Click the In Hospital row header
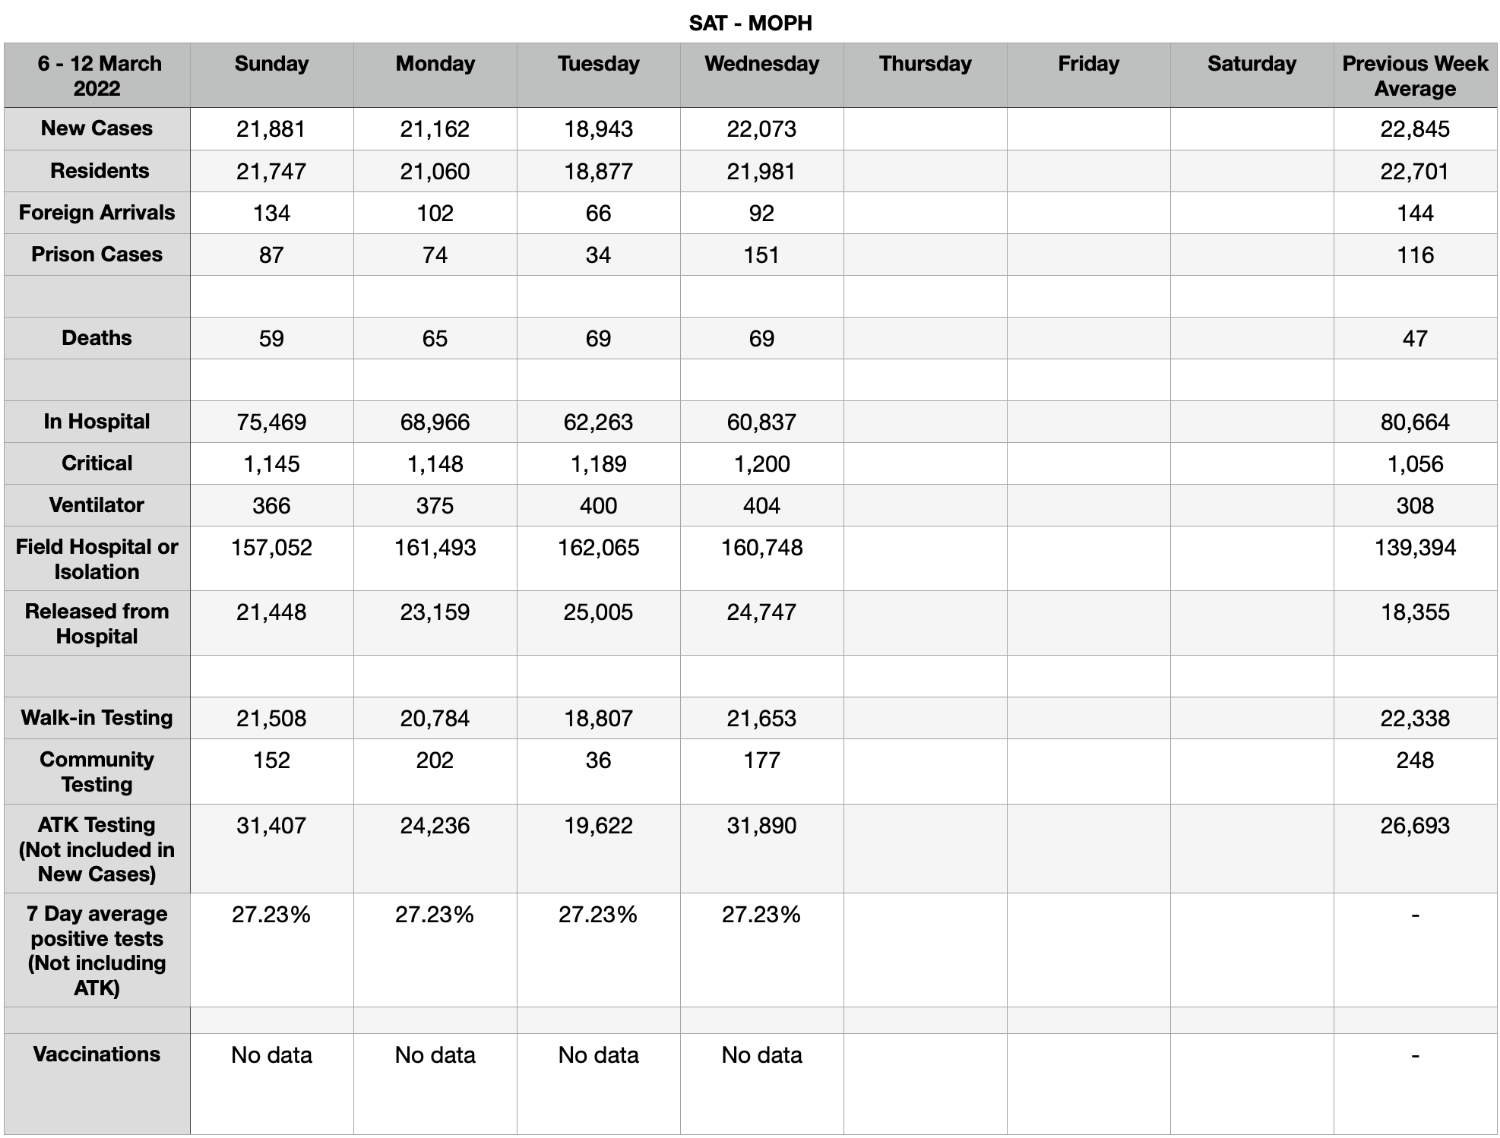Viewport: 1500px width, 1138px height. (x=97, y=422)
